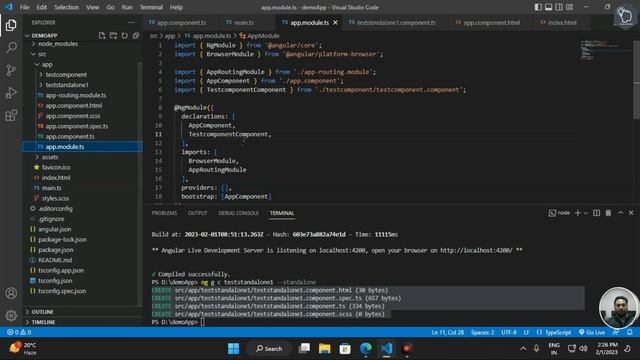Open Customize Layout icon
The height and width of the screenshot is (360, 640).
[570, 7]
